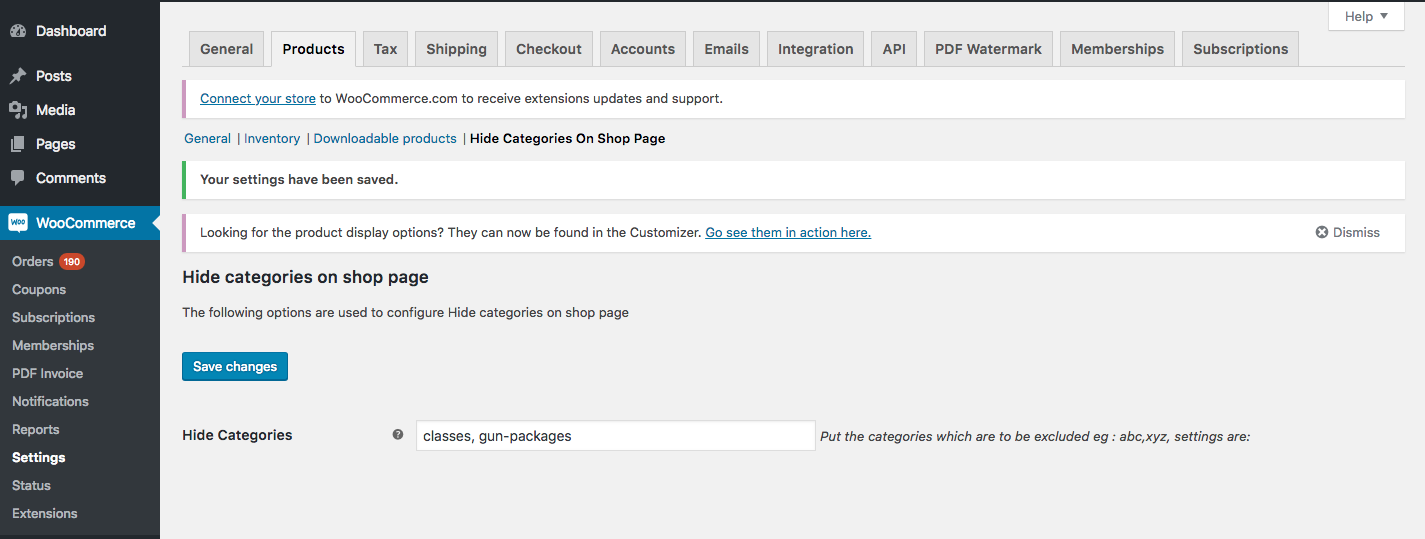This screenshot has width=1425, height=539.
Task: Click the Posts pushpin icon
Action: point(18,76)
